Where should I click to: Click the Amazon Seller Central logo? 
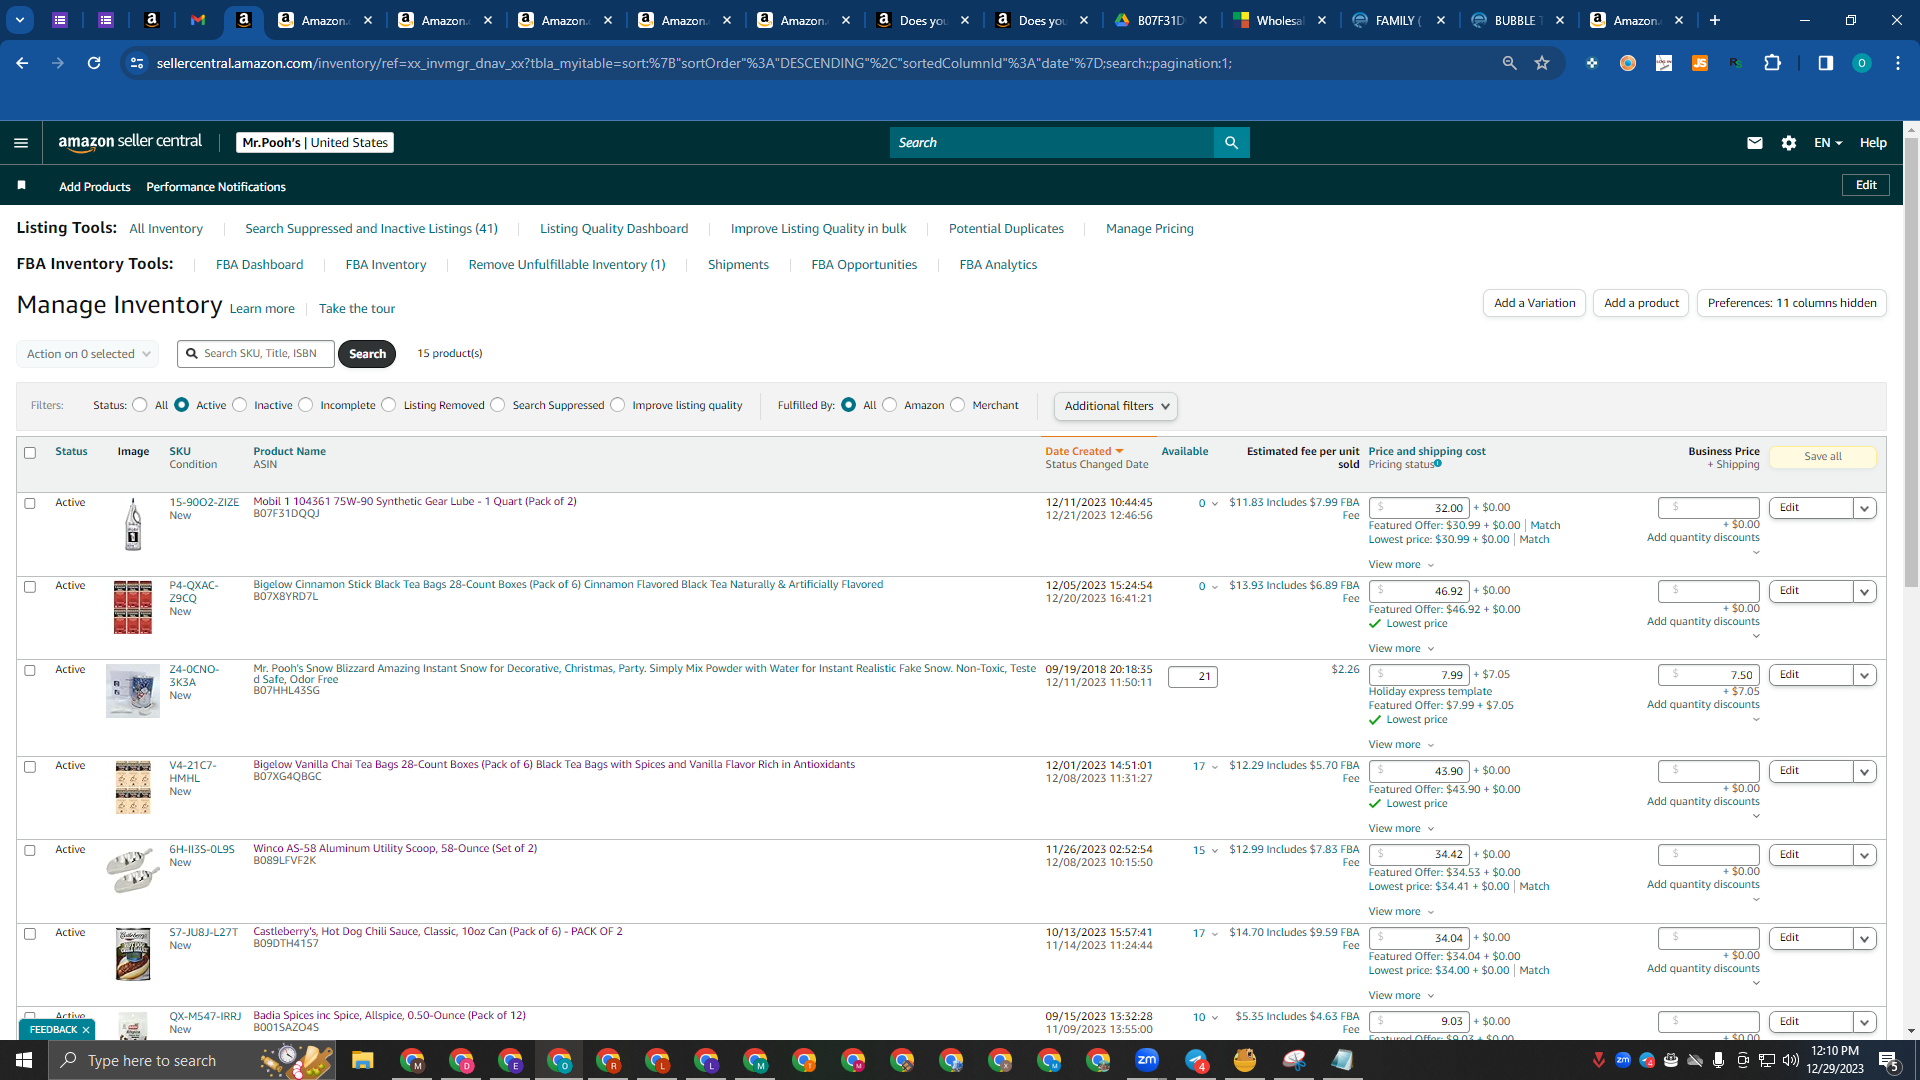[130, 142]
